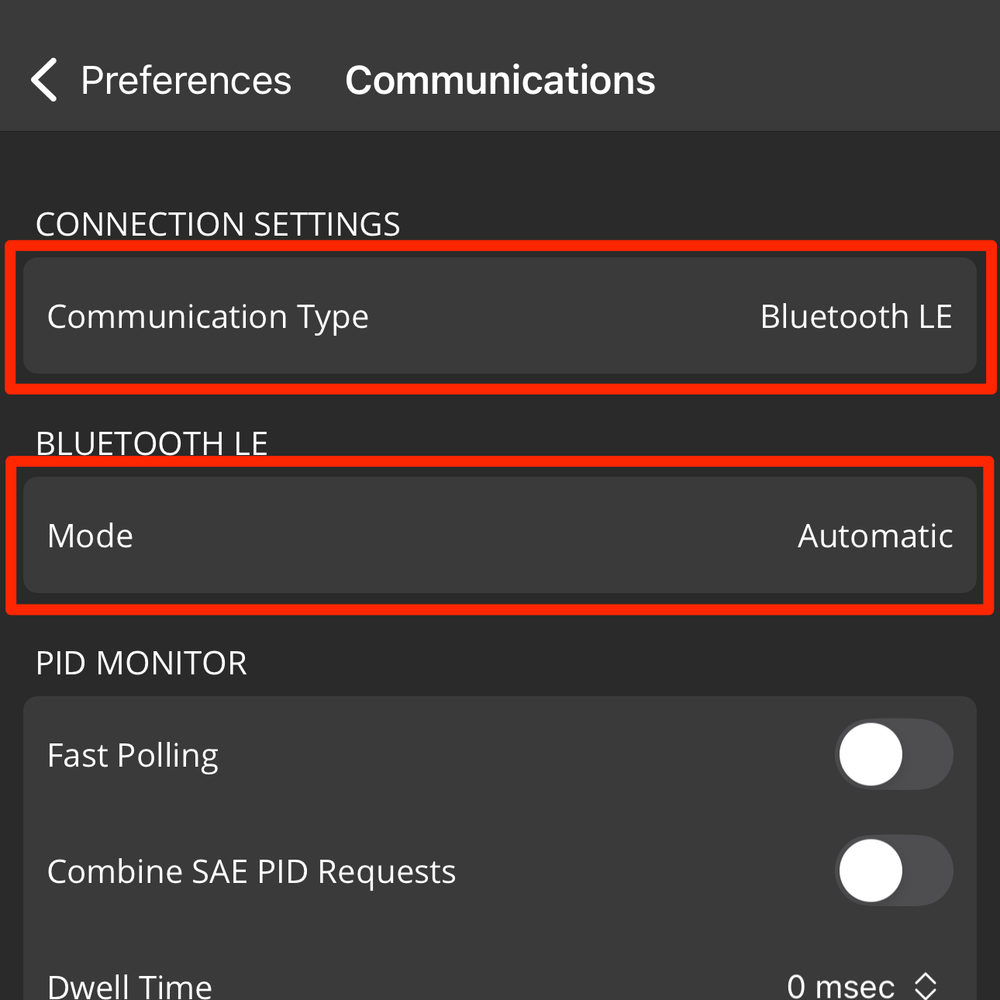Tap empty space in the Fast Polling row

pyautogui.click(x=520, y=756)
